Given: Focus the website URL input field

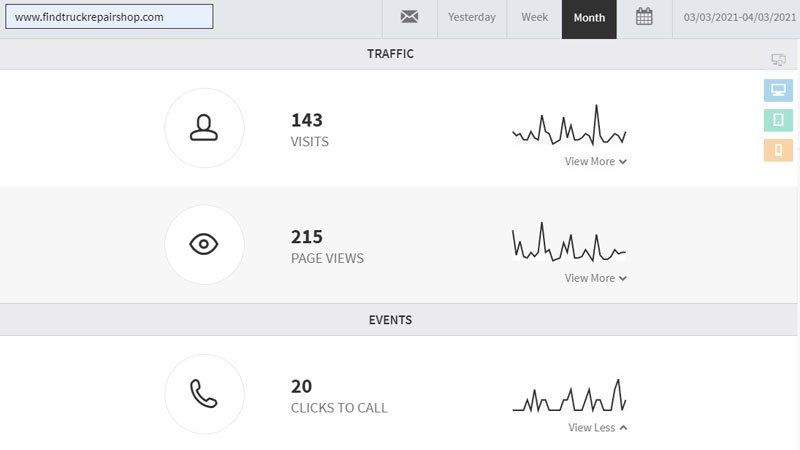Looking at the screenshot, I should click(109, 17).
